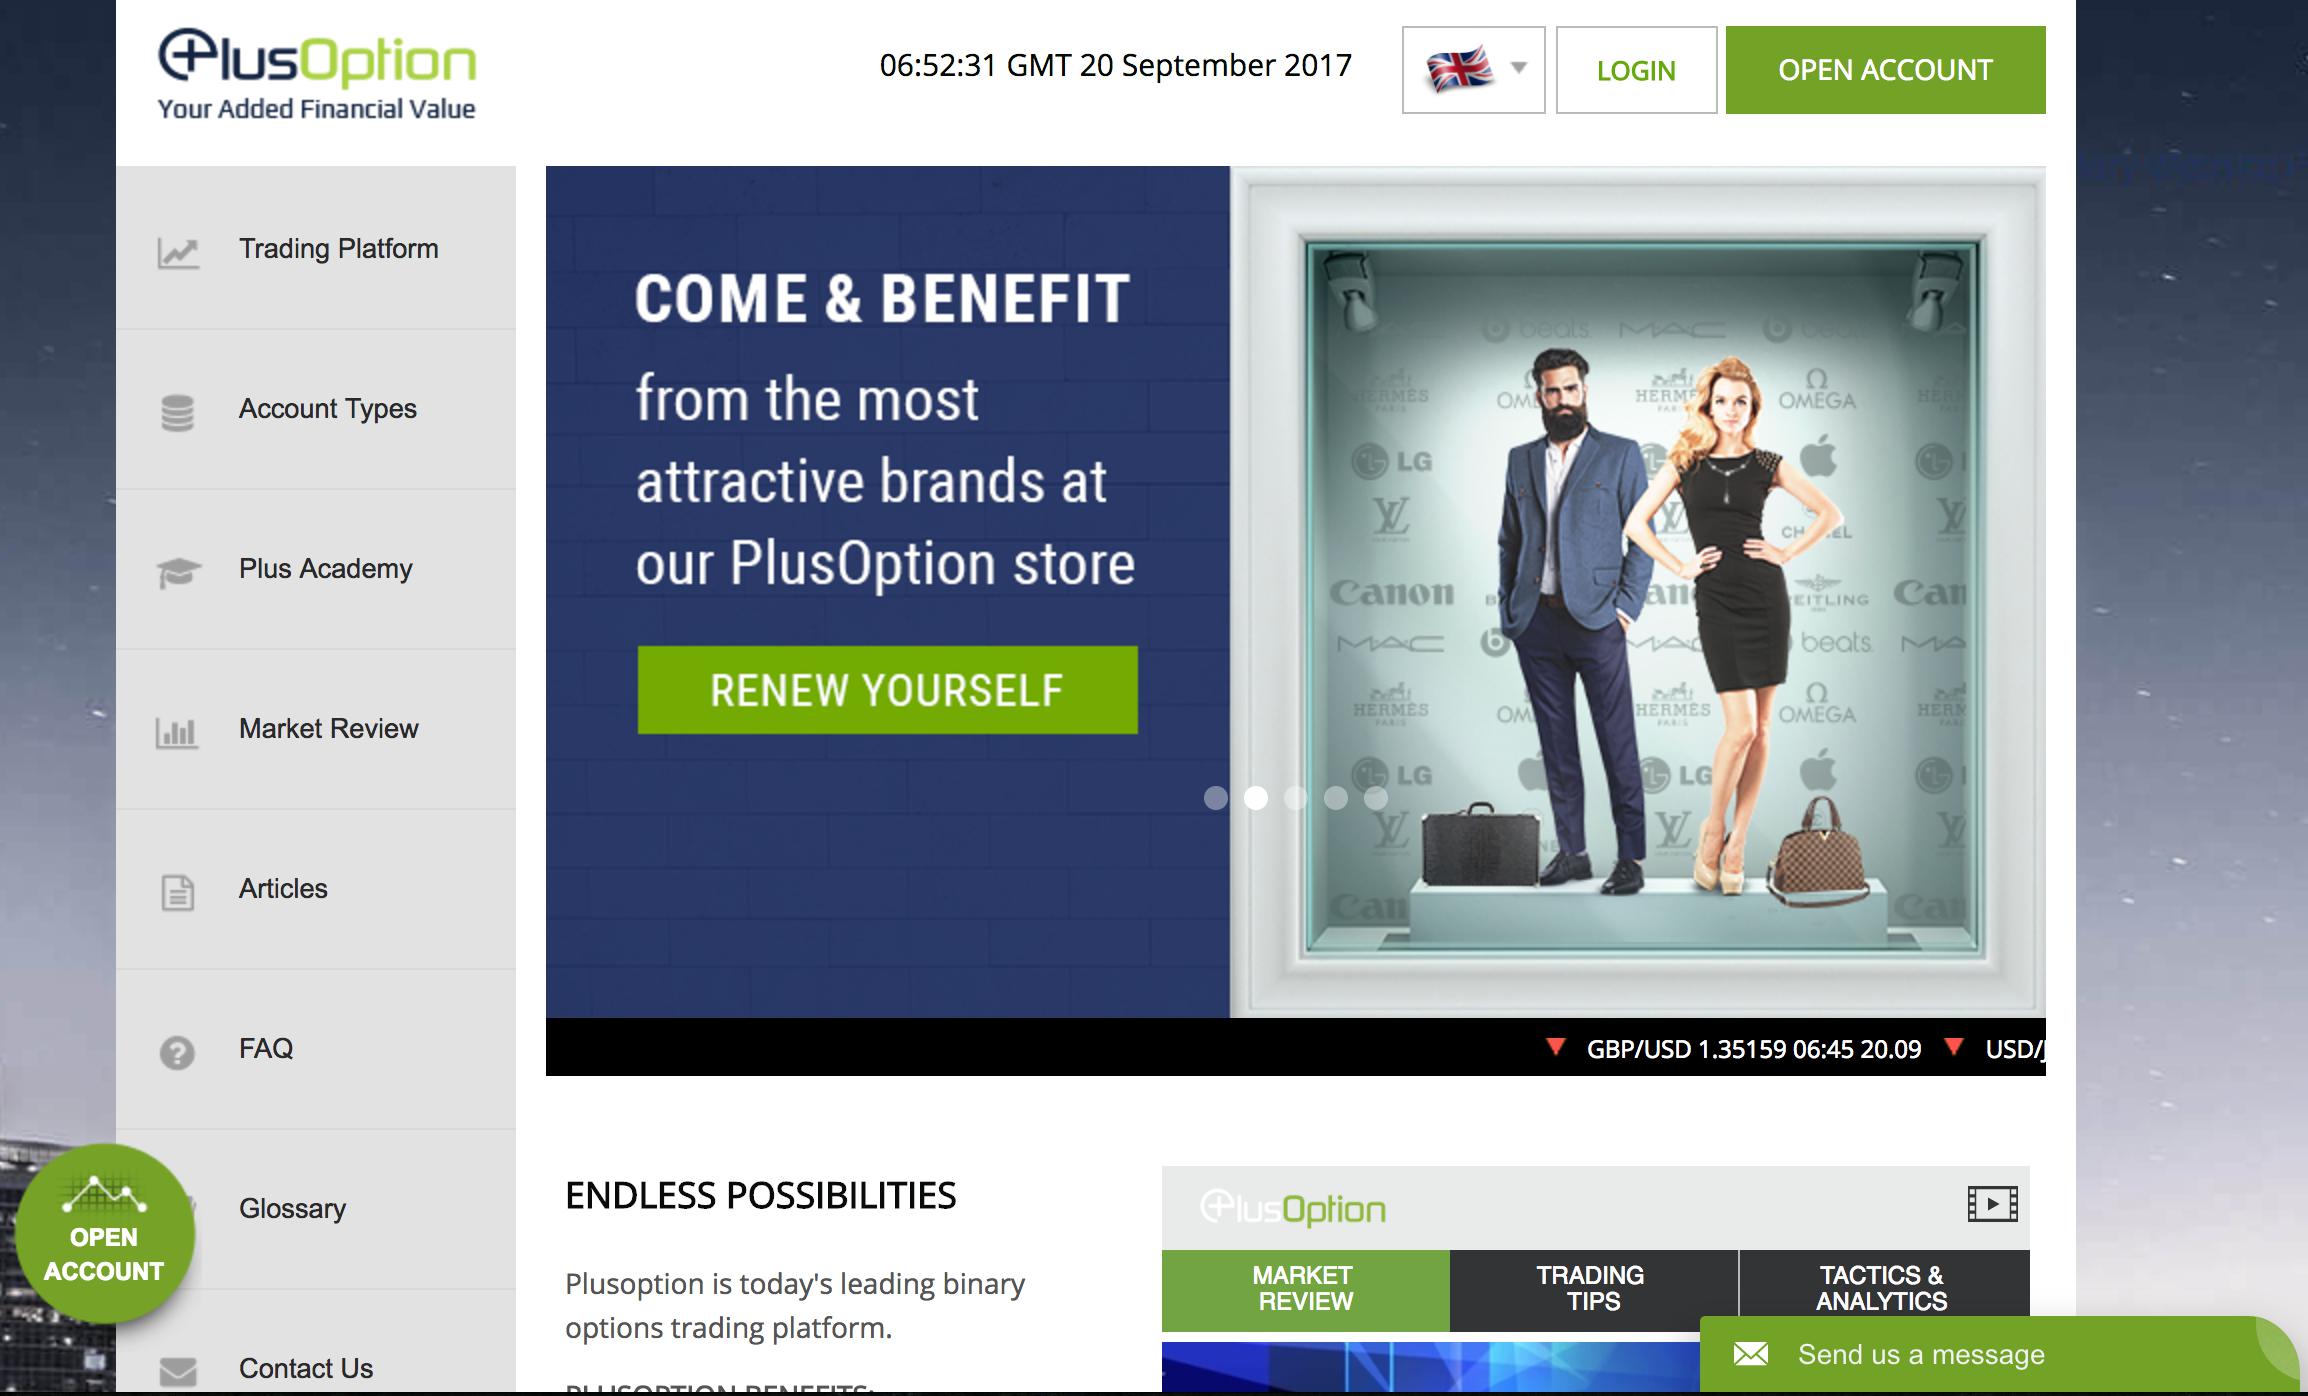This screenshot has height=1396, width=2308.
Task: Select the third carousel slide dot
Action: point(1296,797)
